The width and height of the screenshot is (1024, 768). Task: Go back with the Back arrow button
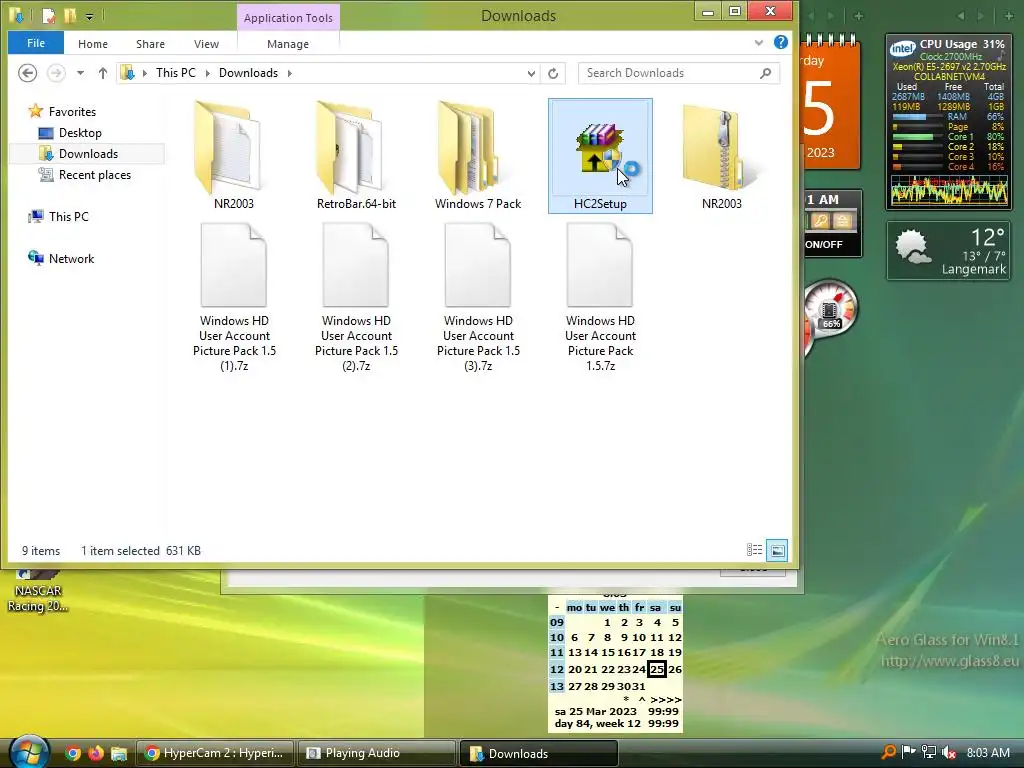click(27, 72)
